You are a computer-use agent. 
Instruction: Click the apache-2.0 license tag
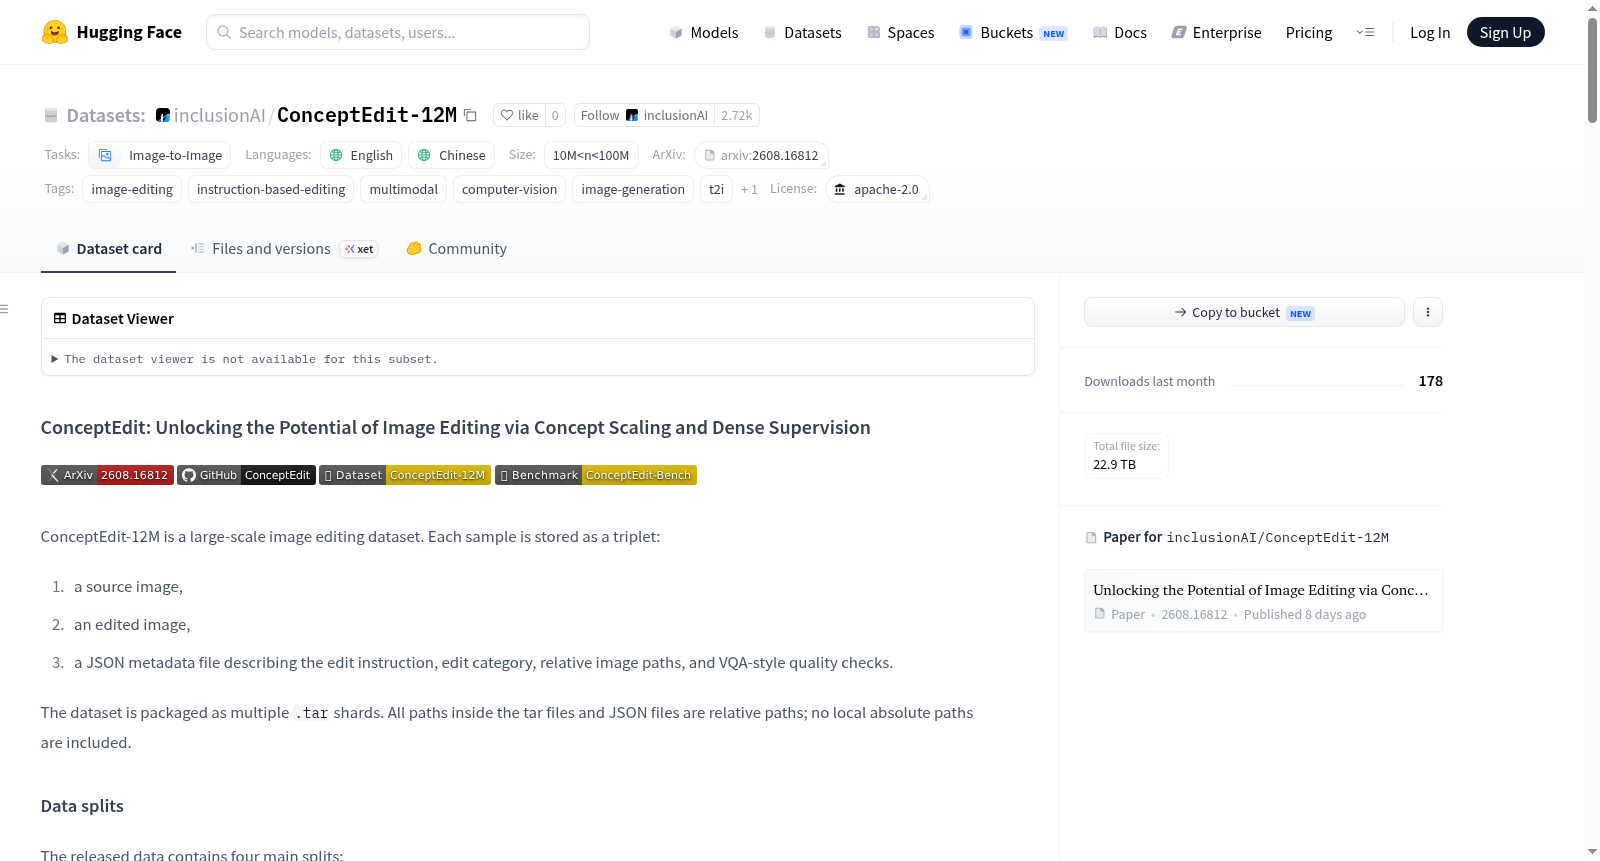[877, 189]
